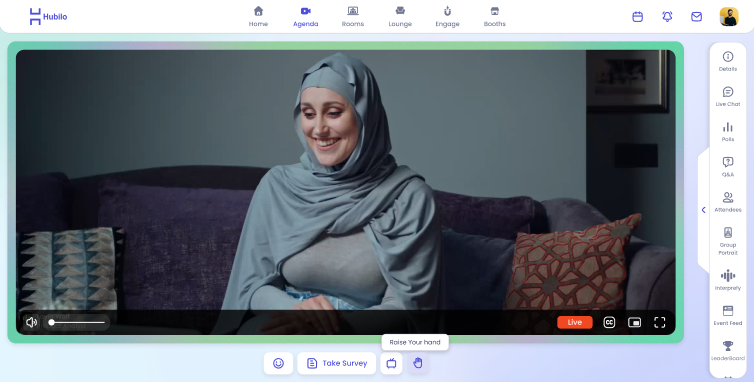The image size is (754, 382).
Task: Click the Take Survey button
Action: click(337, 363)
